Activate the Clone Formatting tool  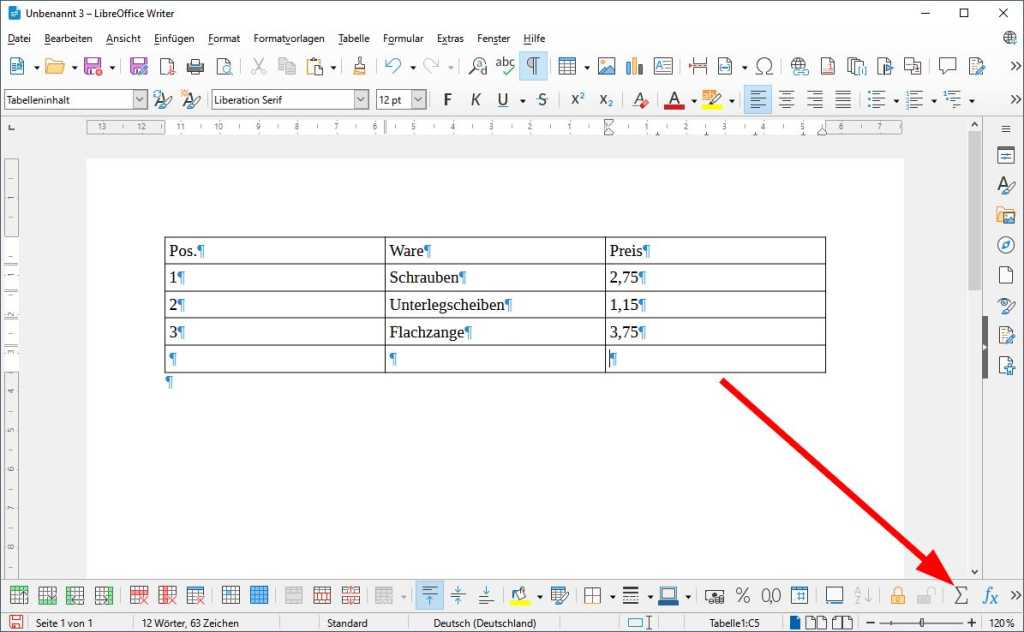358,67
